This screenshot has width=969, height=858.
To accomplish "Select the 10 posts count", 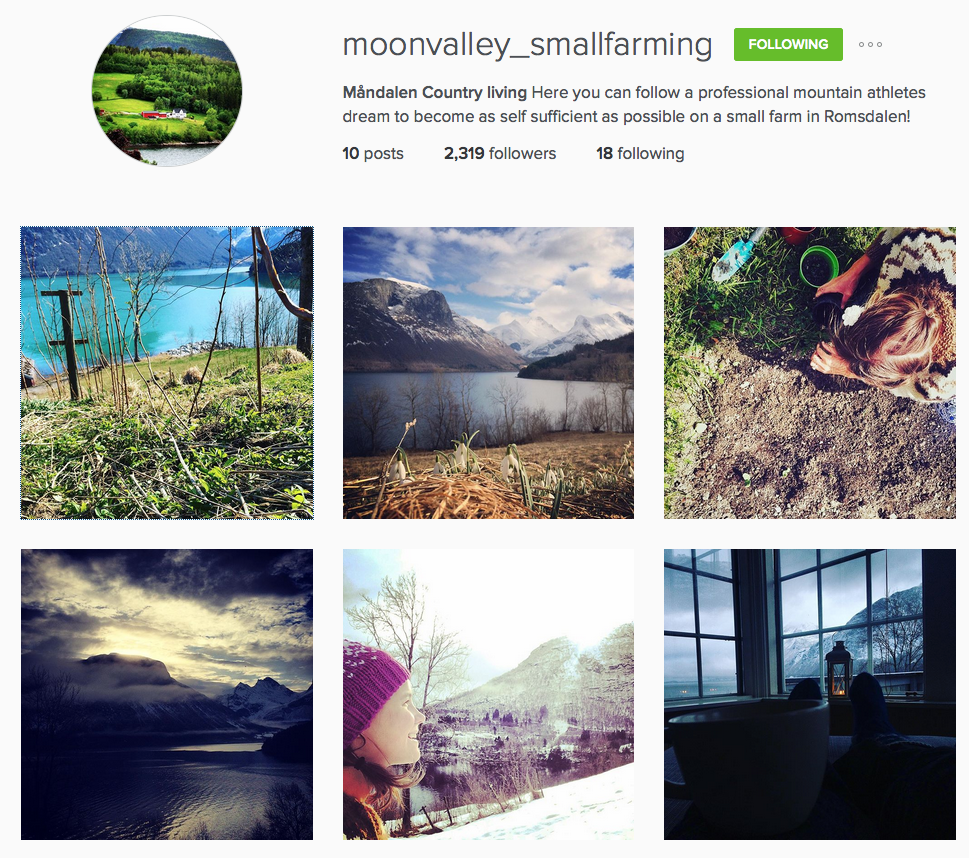I will pos(373,153).
